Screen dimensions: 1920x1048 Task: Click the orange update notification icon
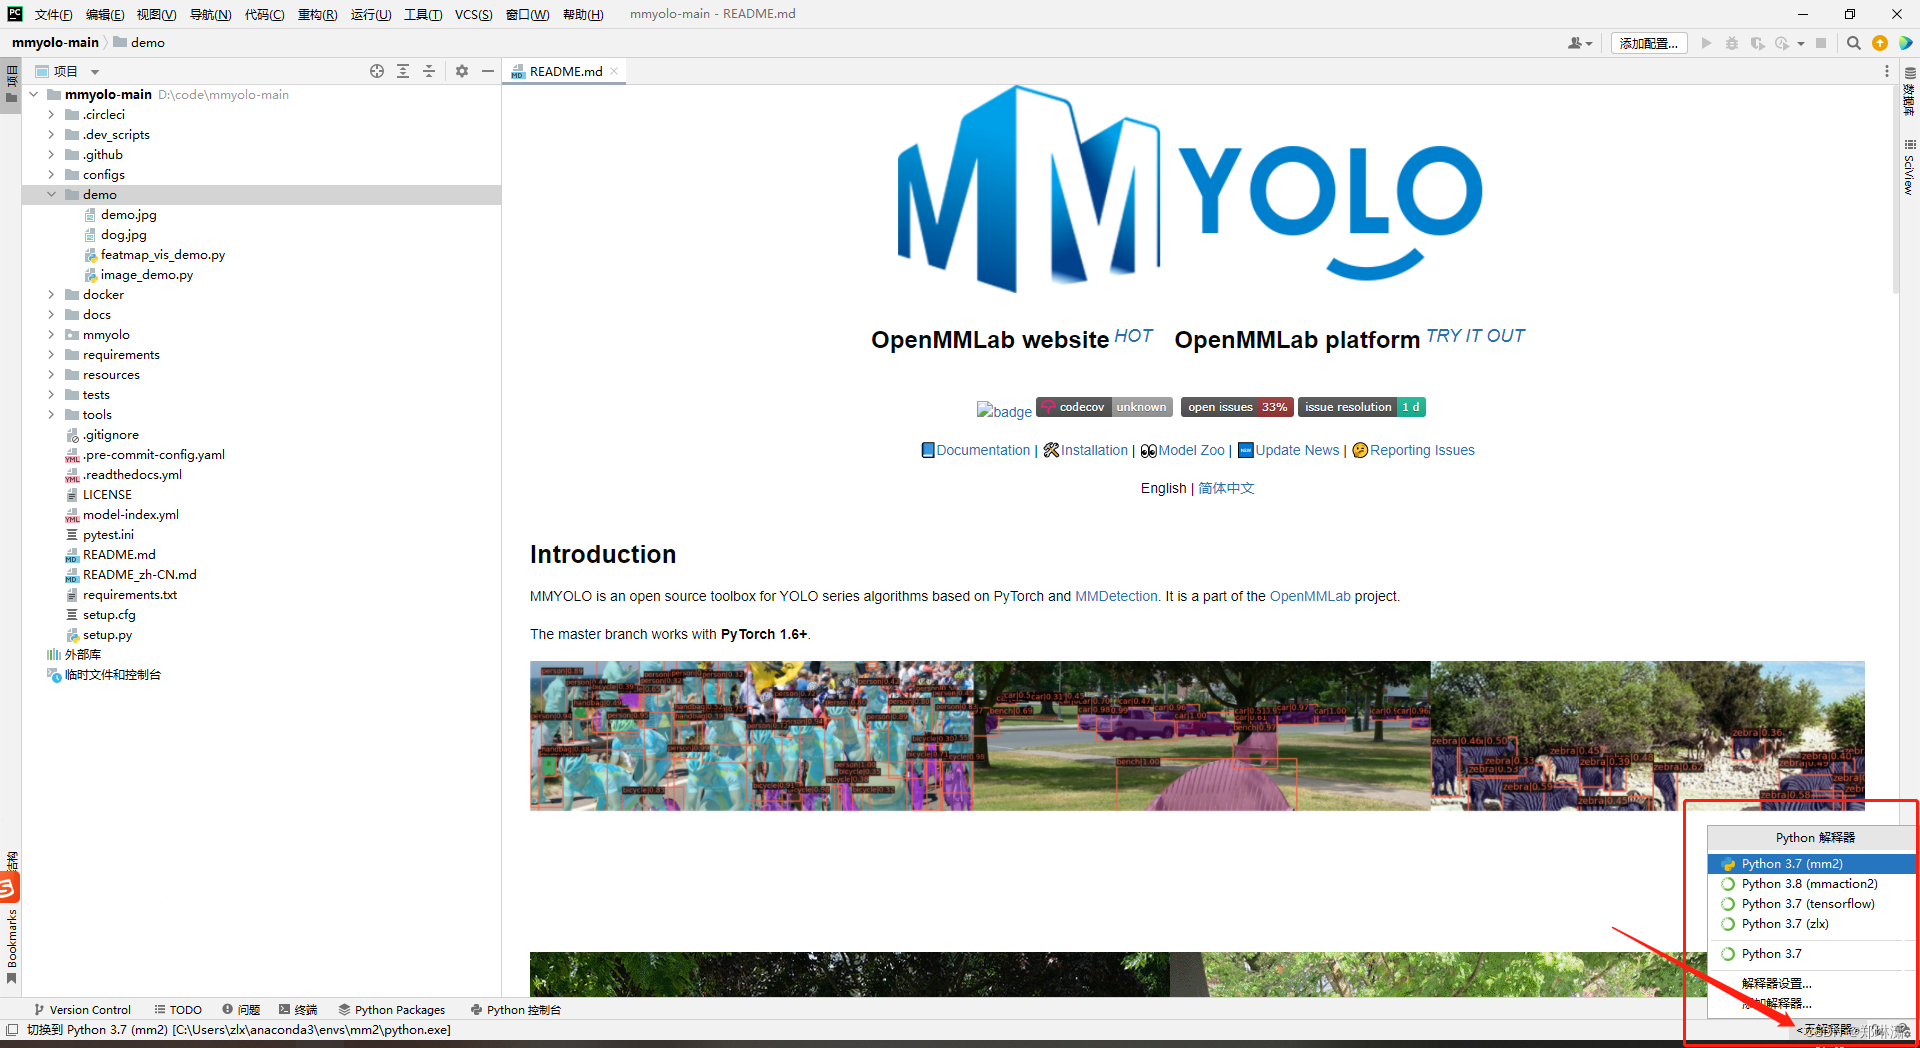click(x=1880, y=43)
